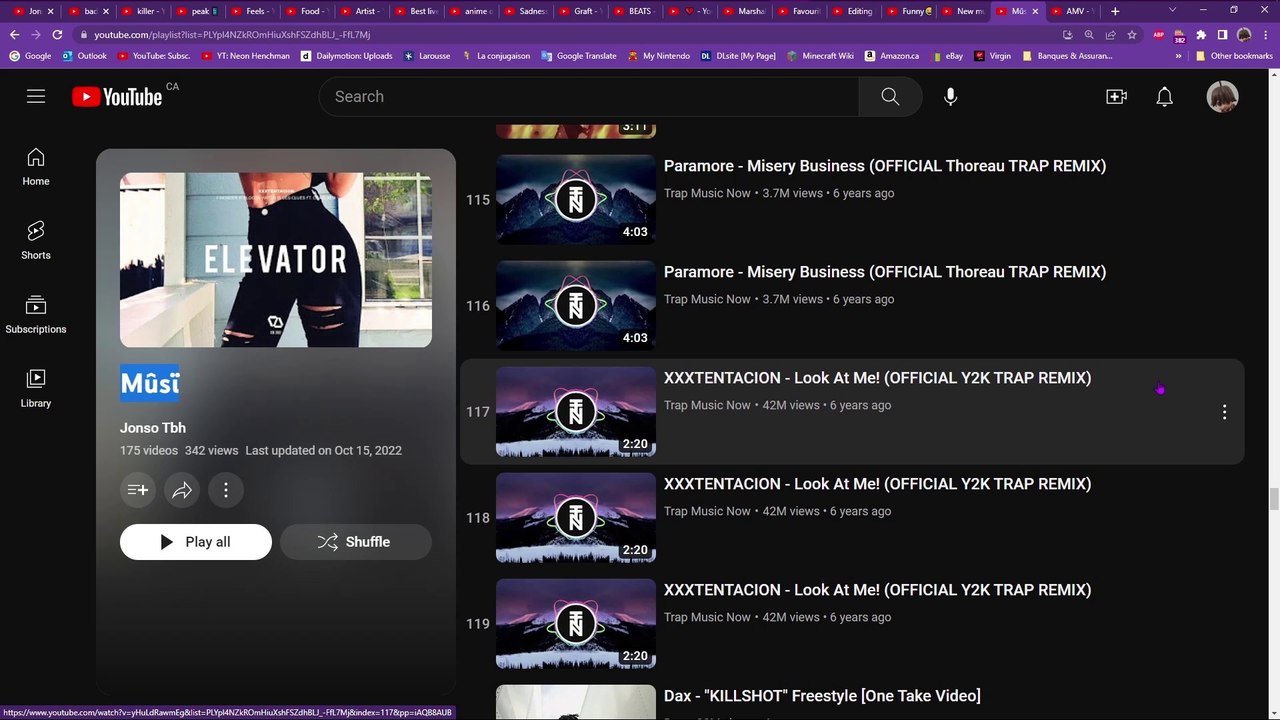The height and width of the screenshot is (720, 1280).
Task: Play video 117 Look At Me! thumbnail
Action: (x=576, y=411)
